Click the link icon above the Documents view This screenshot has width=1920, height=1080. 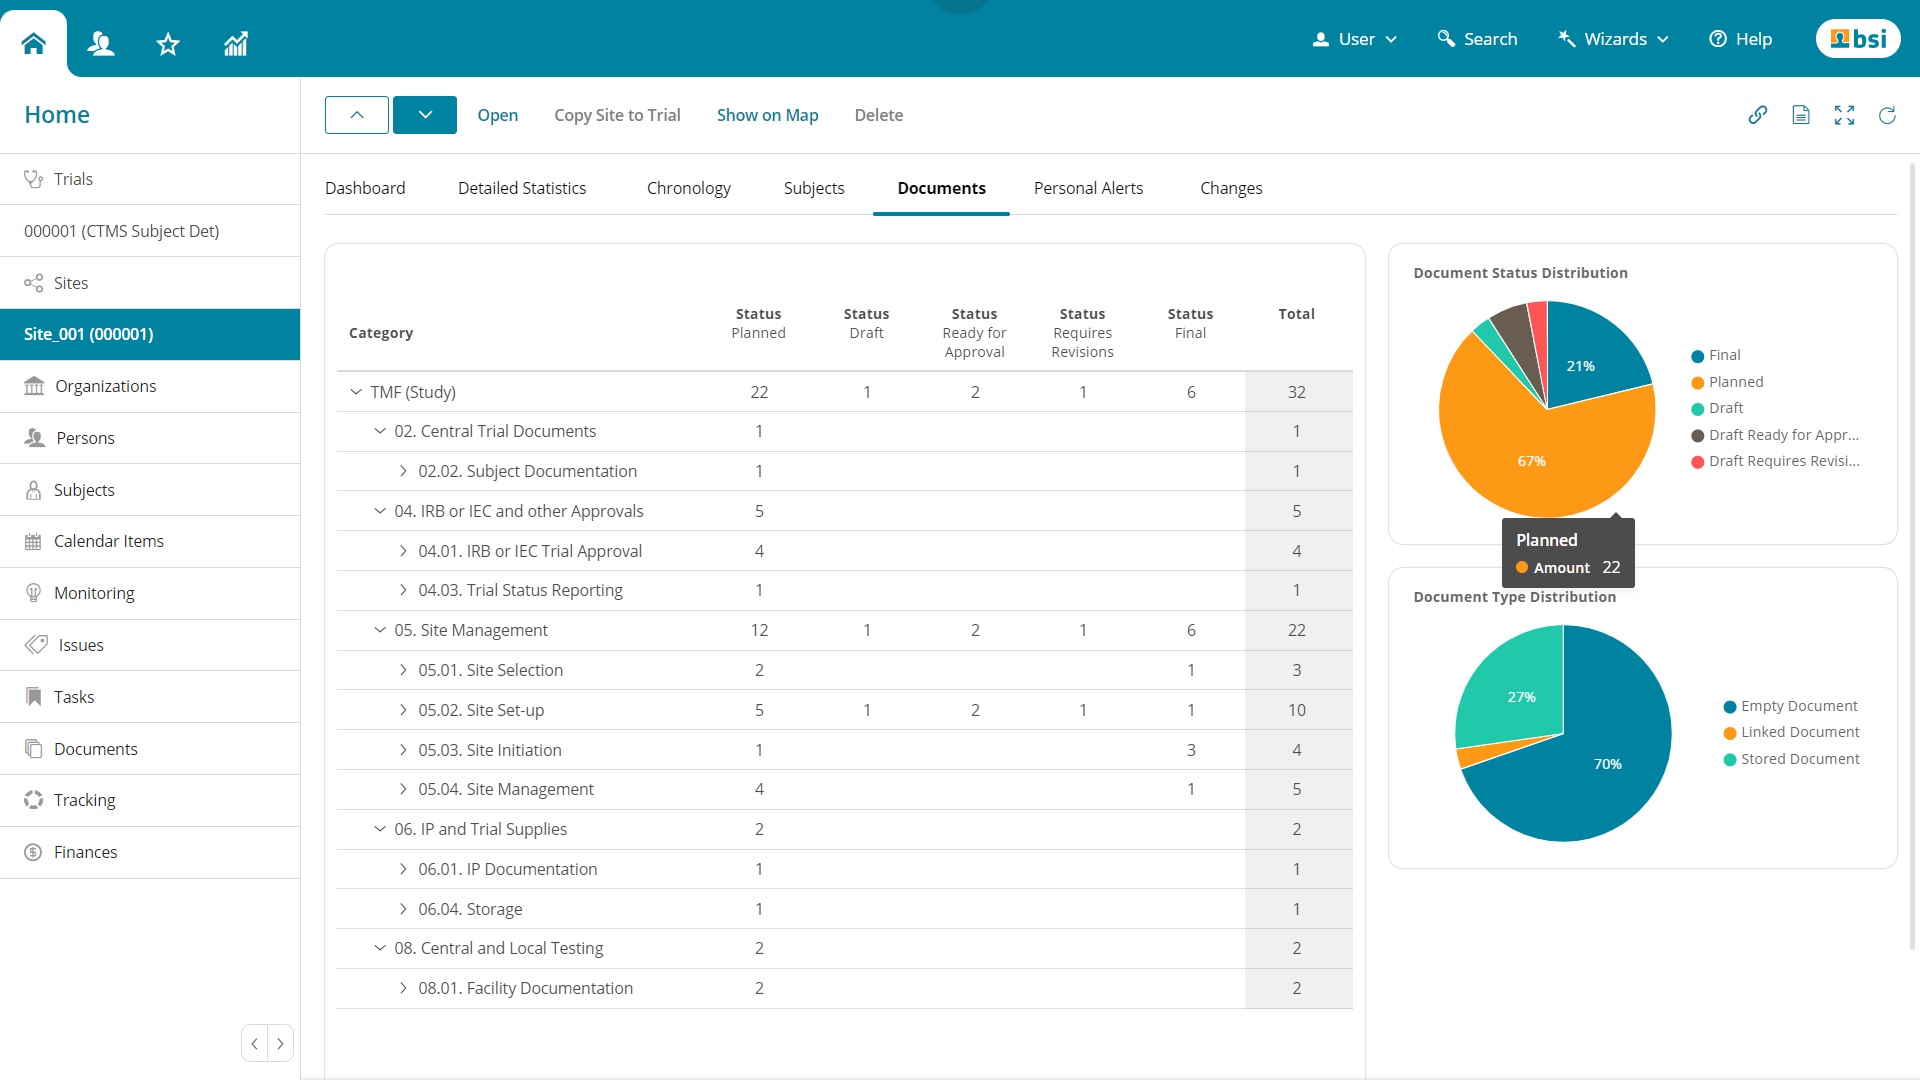(1759, 115)
